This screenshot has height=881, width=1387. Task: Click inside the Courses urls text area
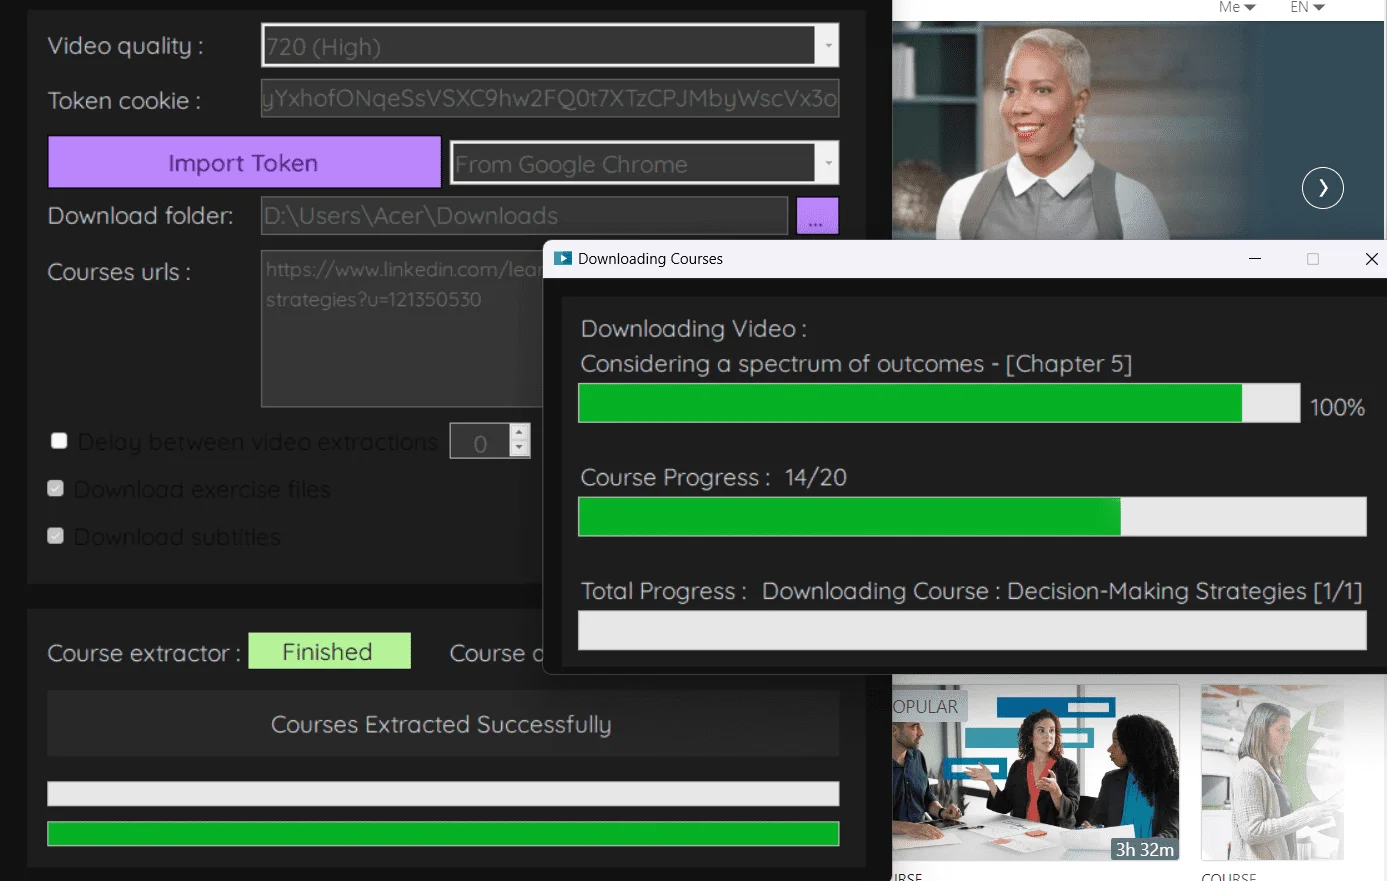[x=402, y=329]
